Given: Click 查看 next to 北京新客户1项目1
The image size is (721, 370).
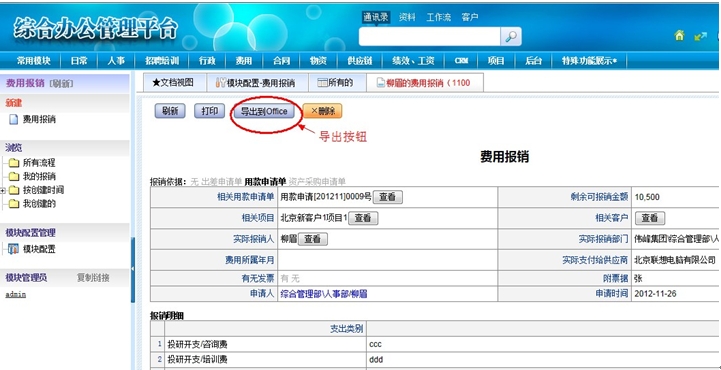Looking at the screenshot, I should tap(363, 218).
